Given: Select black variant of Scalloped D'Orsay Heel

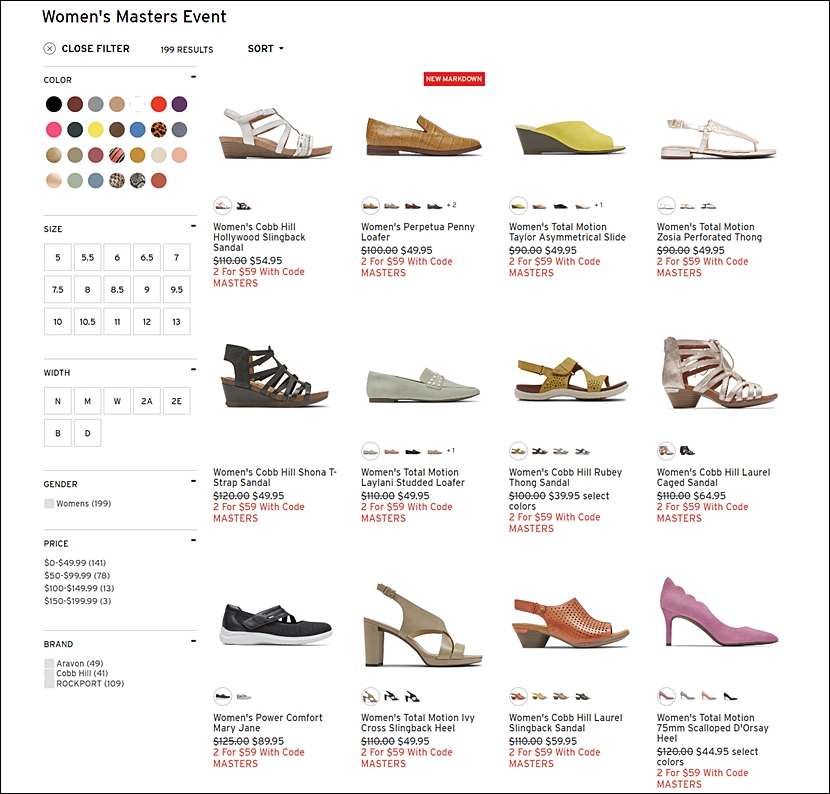Looking at the screenshot, I should [729, 696].
